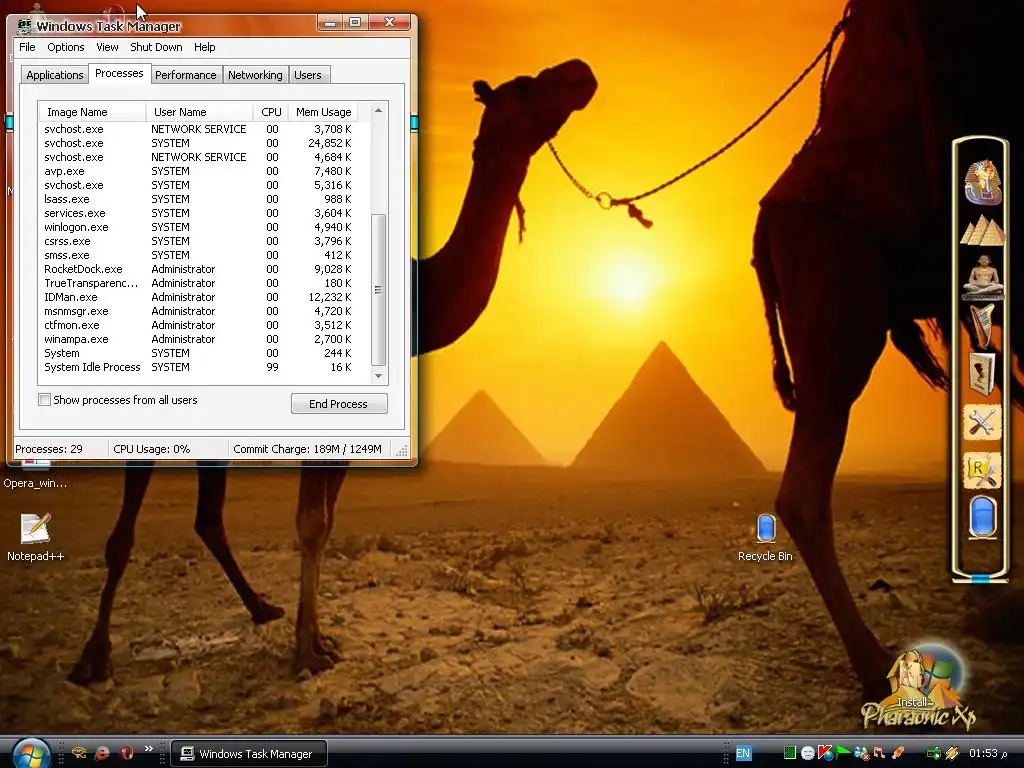Click the orange pen tray icon

[x=898, y=753]
